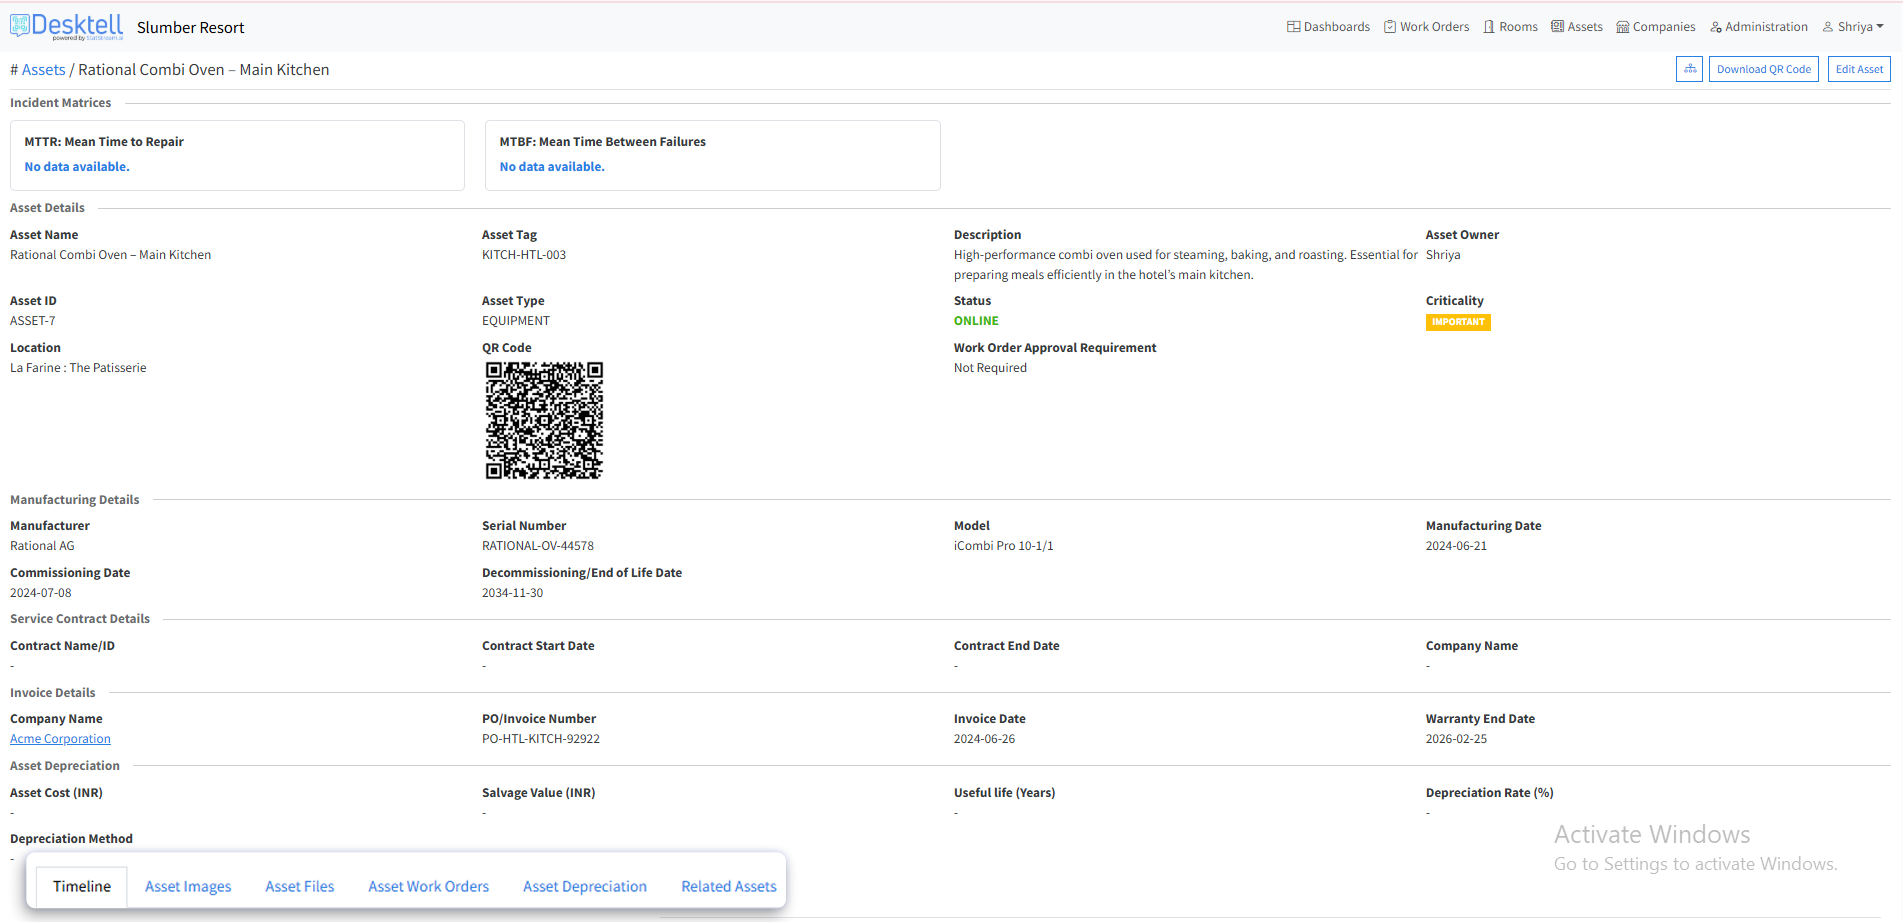Click the Edit Asset button

pos(1859,69)
